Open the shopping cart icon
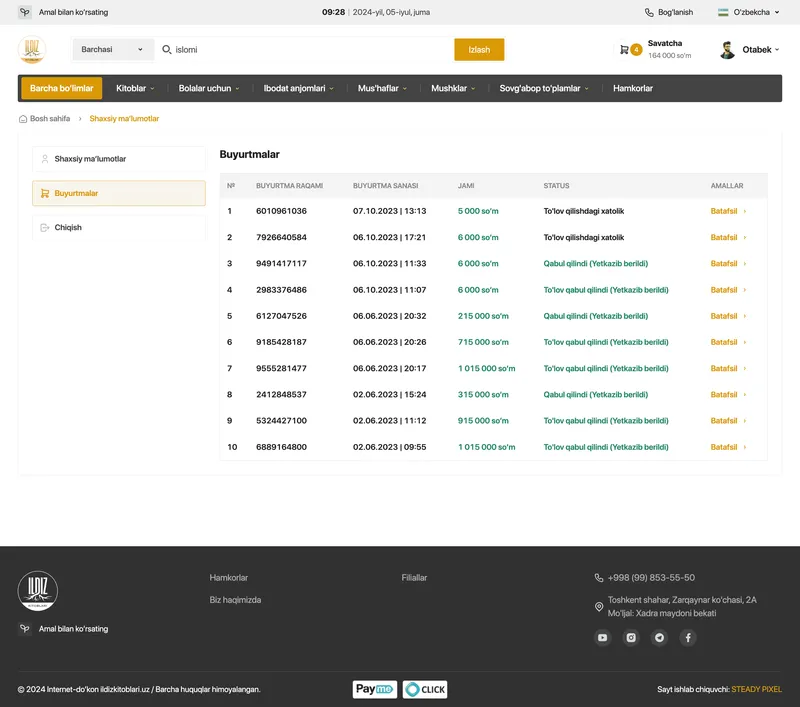The height and width of the screenshot is (707, 800). coord(625,50)
